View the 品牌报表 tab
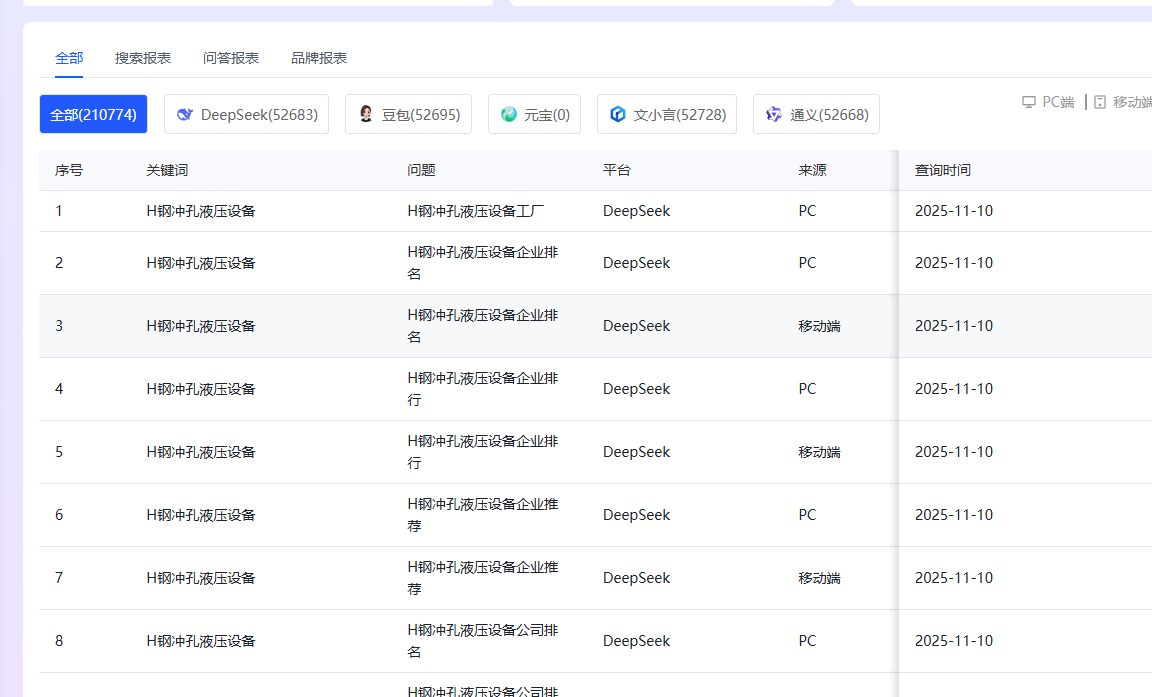The height and width of the screenshot is (697, 1152). 317,57
